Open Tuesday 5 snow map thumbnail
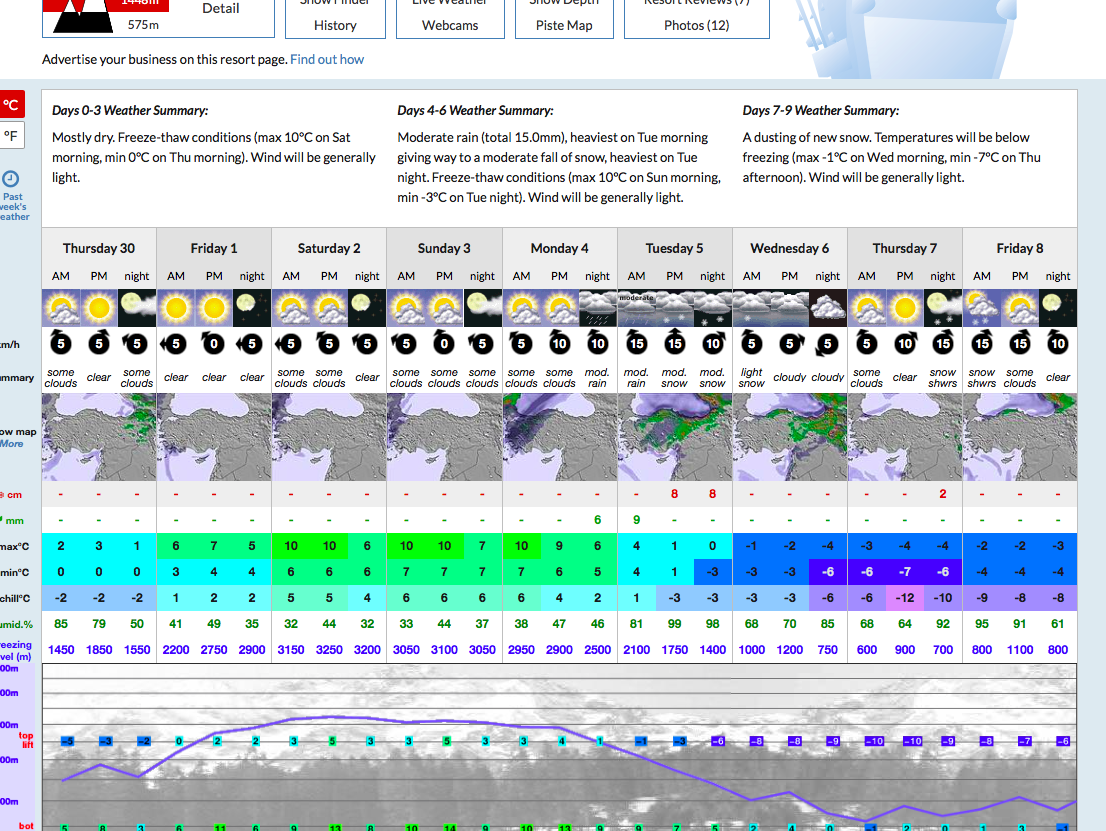The image size is (1106, 831). point(675,437)
